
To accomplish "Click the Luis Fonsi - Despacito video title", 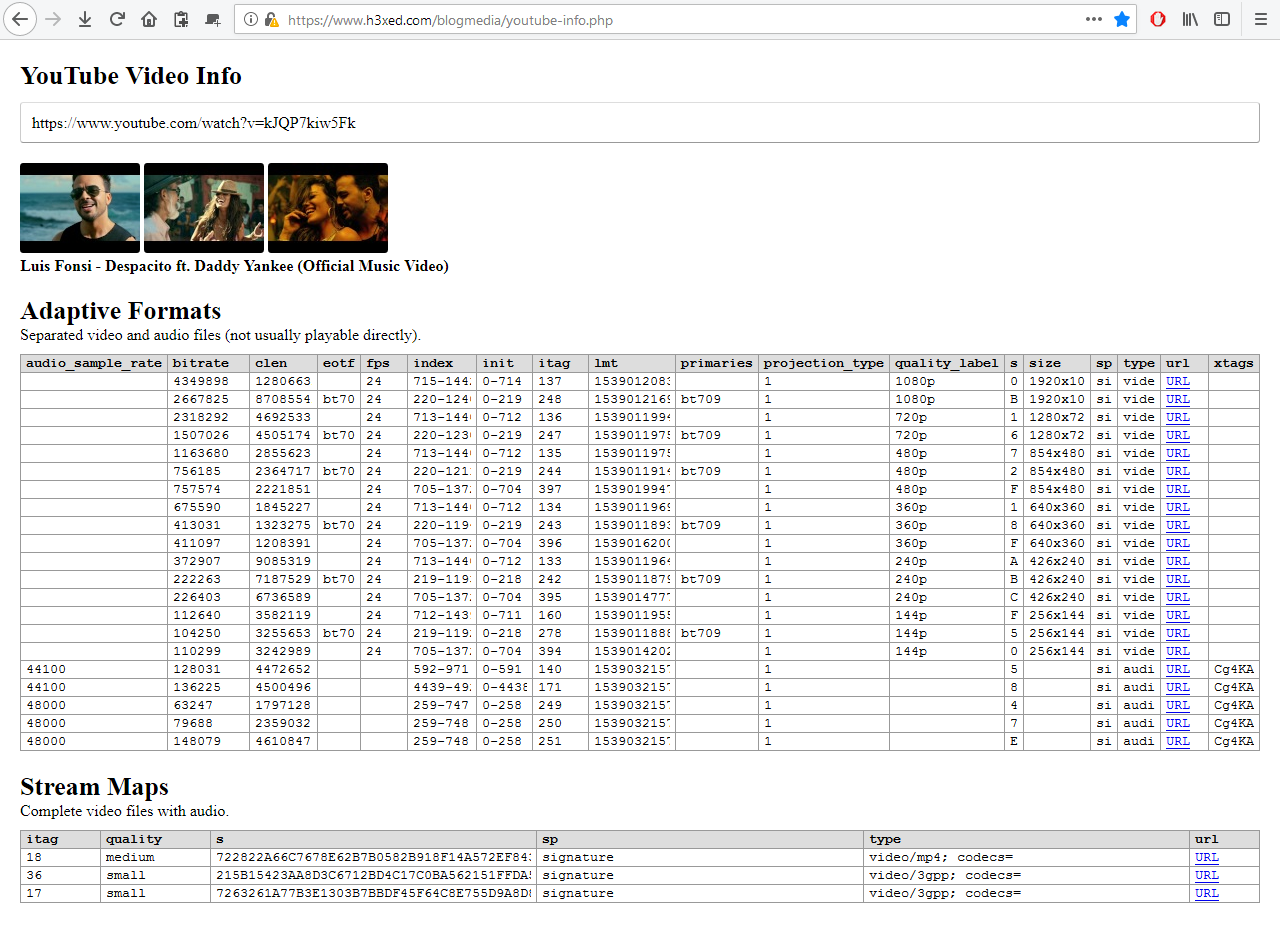I will coord(234,266).
